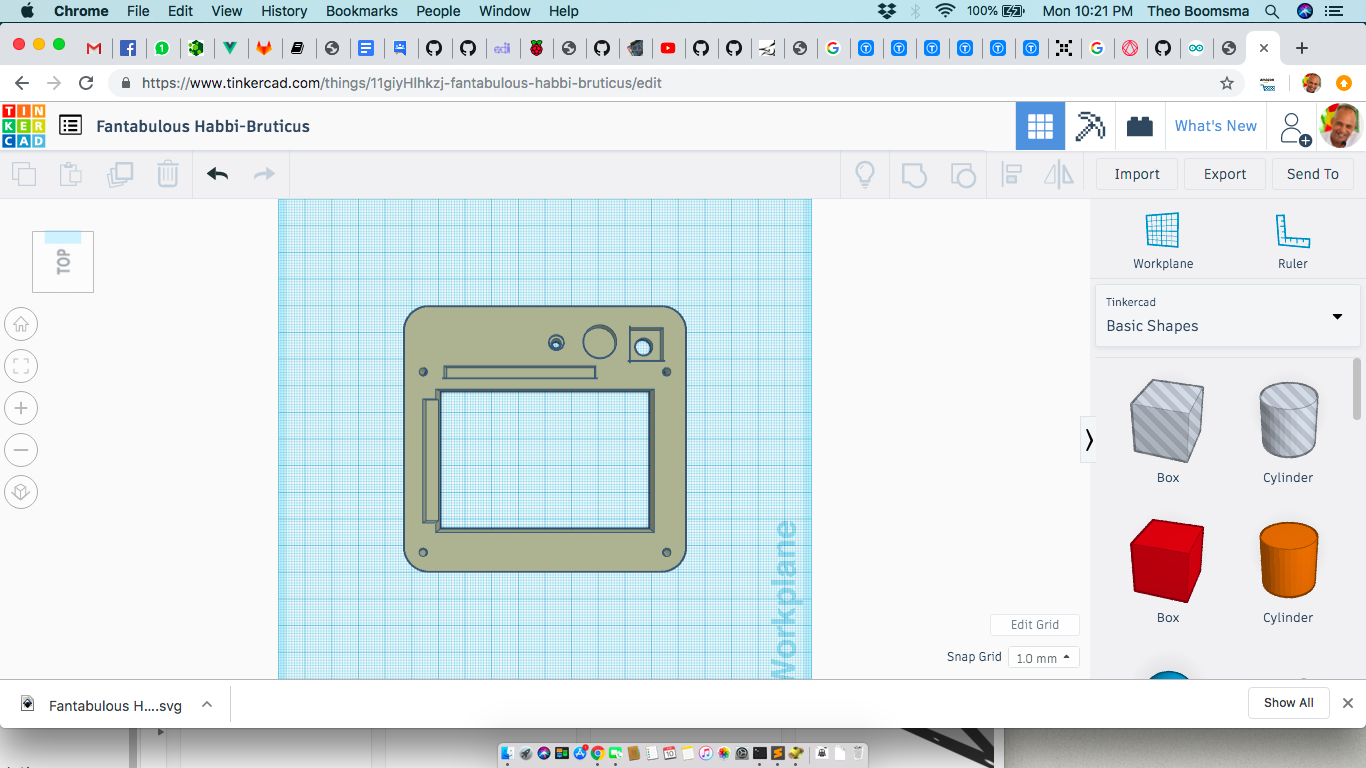Undo the last action
The height and width of the screenshot is (768, 1366).
pos(217,174)
